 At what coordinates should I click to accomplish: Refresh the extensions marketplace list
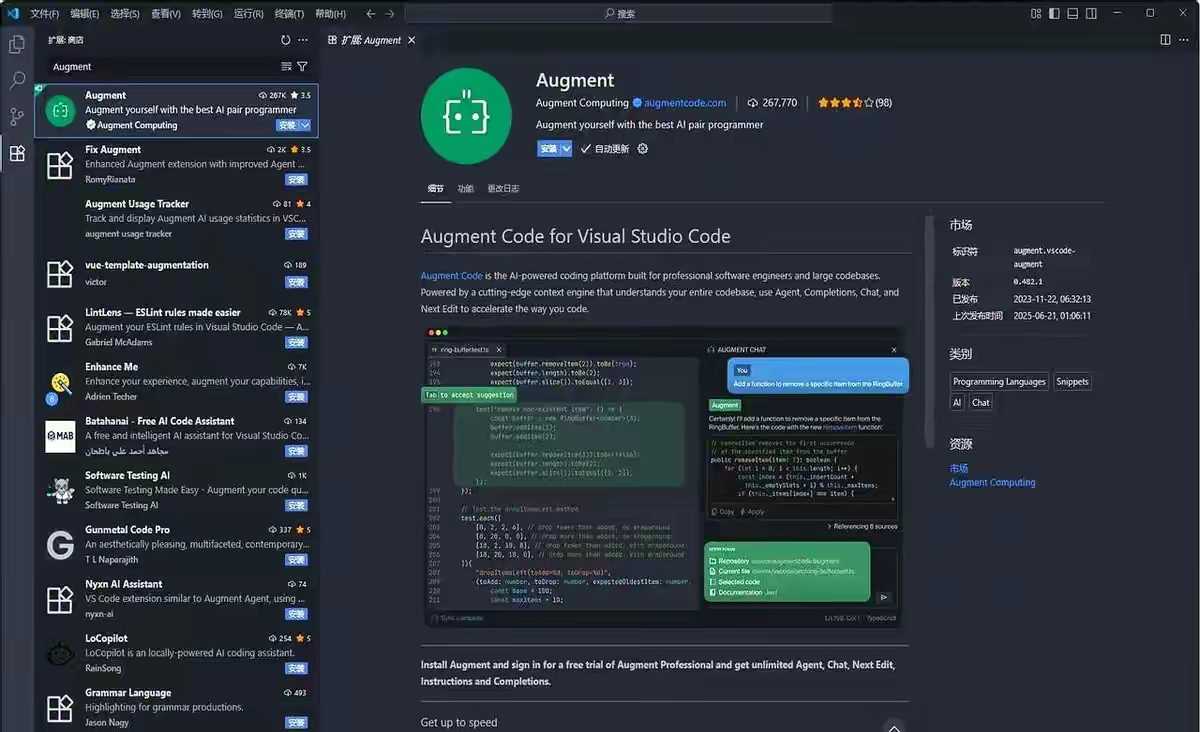[285, 40]
